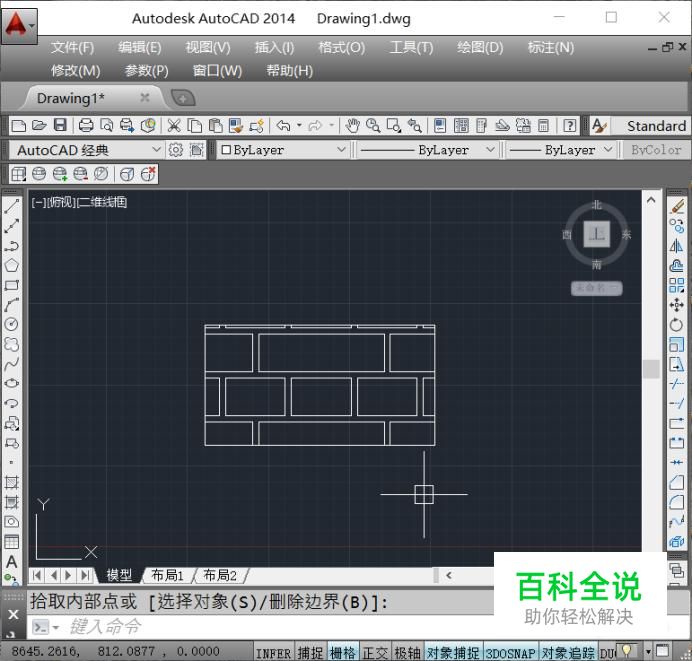Expand the ByLayer color dropdown
Image resolution: width=692 pixels, height=661 pixels.
(x=282, y=150)
